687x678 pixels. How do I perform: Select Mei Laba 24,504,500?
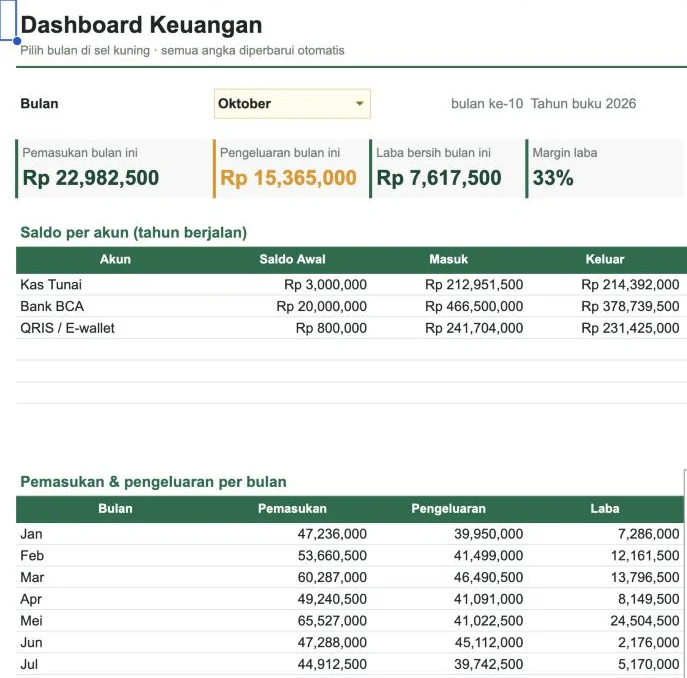pos(645,621)
